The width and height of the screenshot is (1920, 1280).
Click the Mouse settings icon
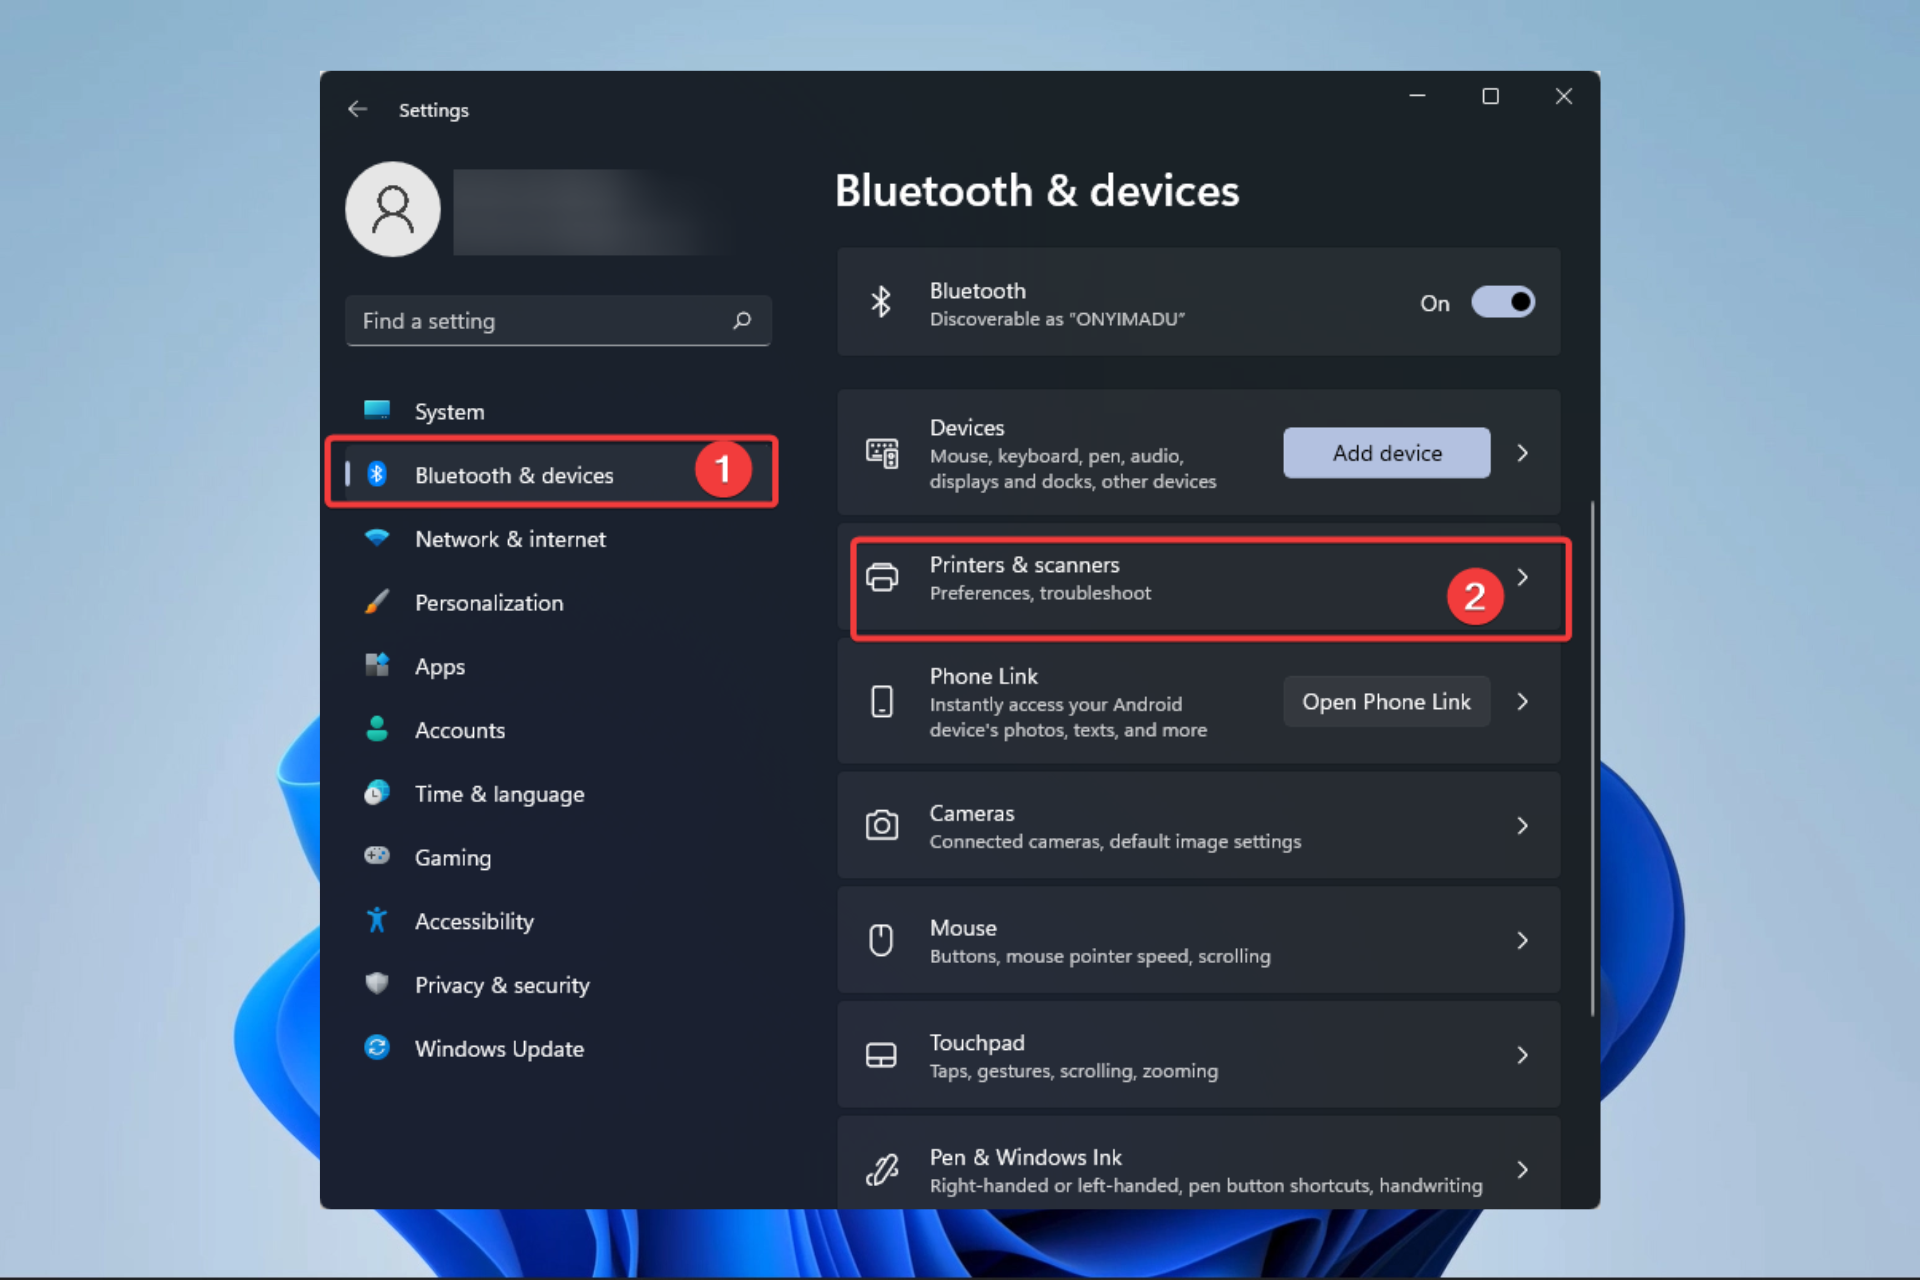[x=880, y=940]
